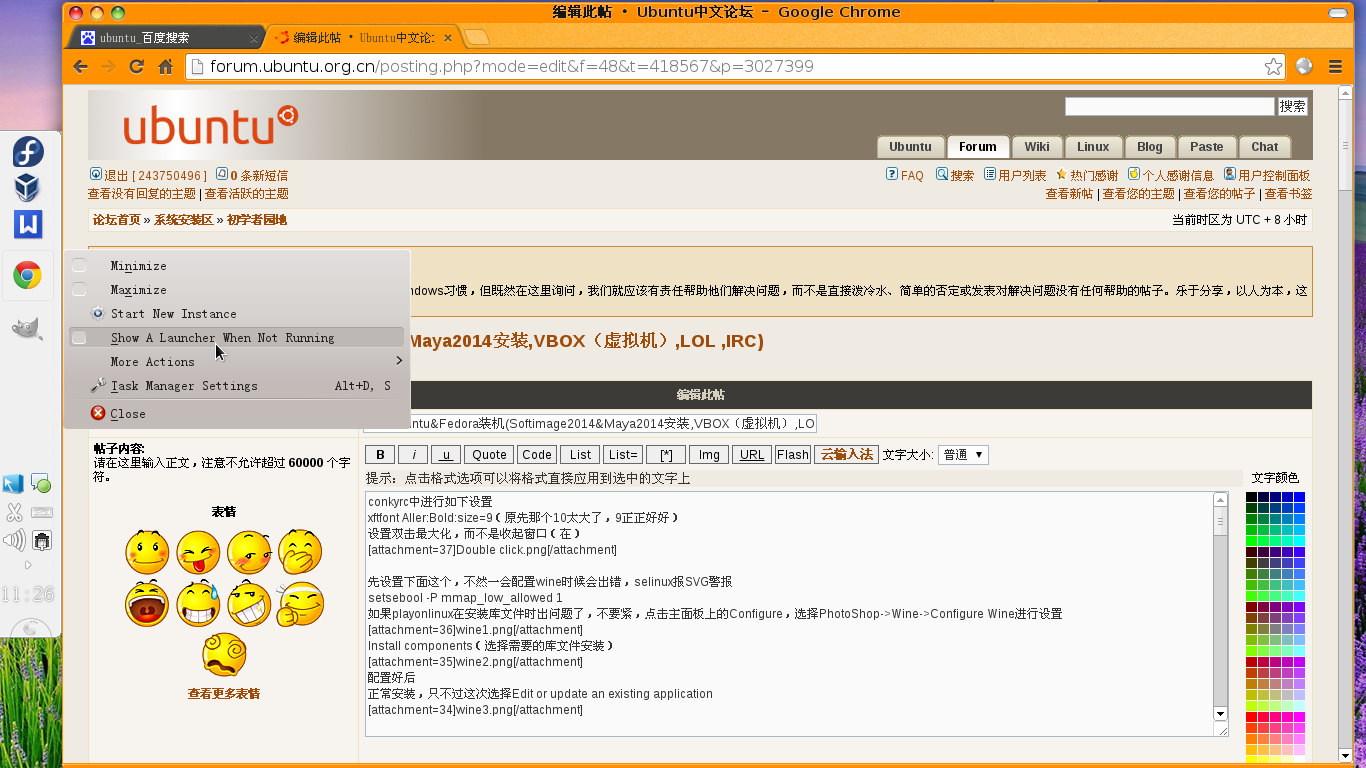Open the Blog site tab
Screen dimensions: 1366x768
[x=1150, y=146]
